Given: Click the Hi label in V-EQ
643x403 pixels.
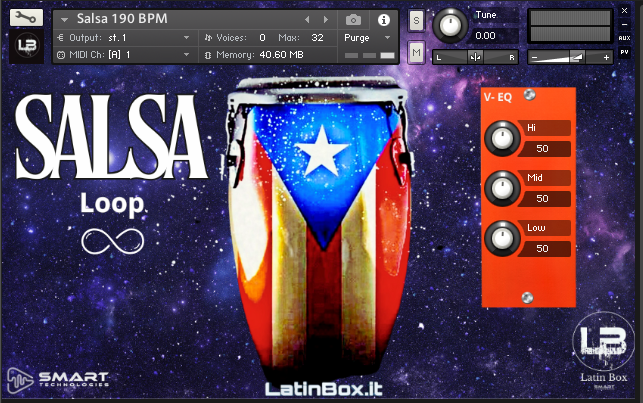Looking at the screenshot, I should pyautogui.click(x=531, y=128).
